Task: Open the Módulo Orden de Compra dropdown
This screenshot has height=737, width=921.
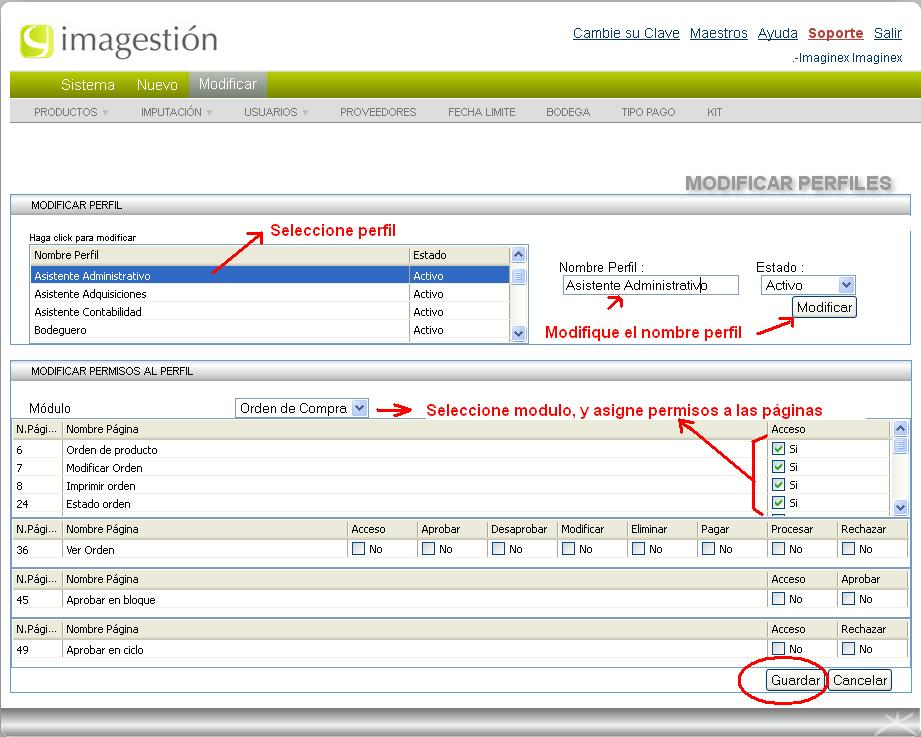Action: click(301, 408)
